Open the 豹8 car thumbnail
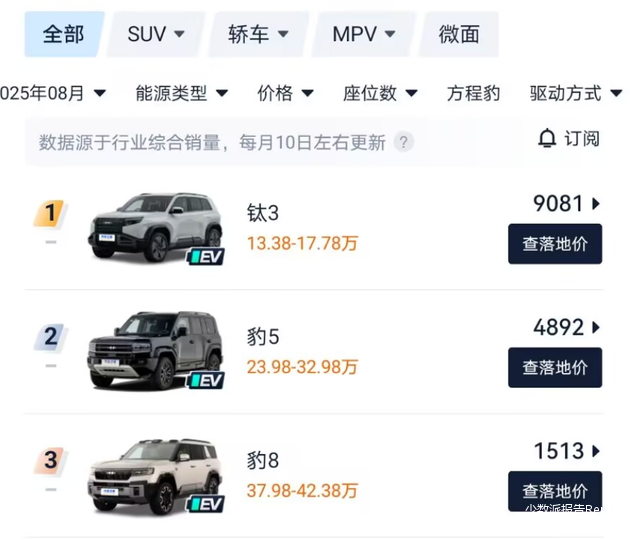 [x=150, y=475]
